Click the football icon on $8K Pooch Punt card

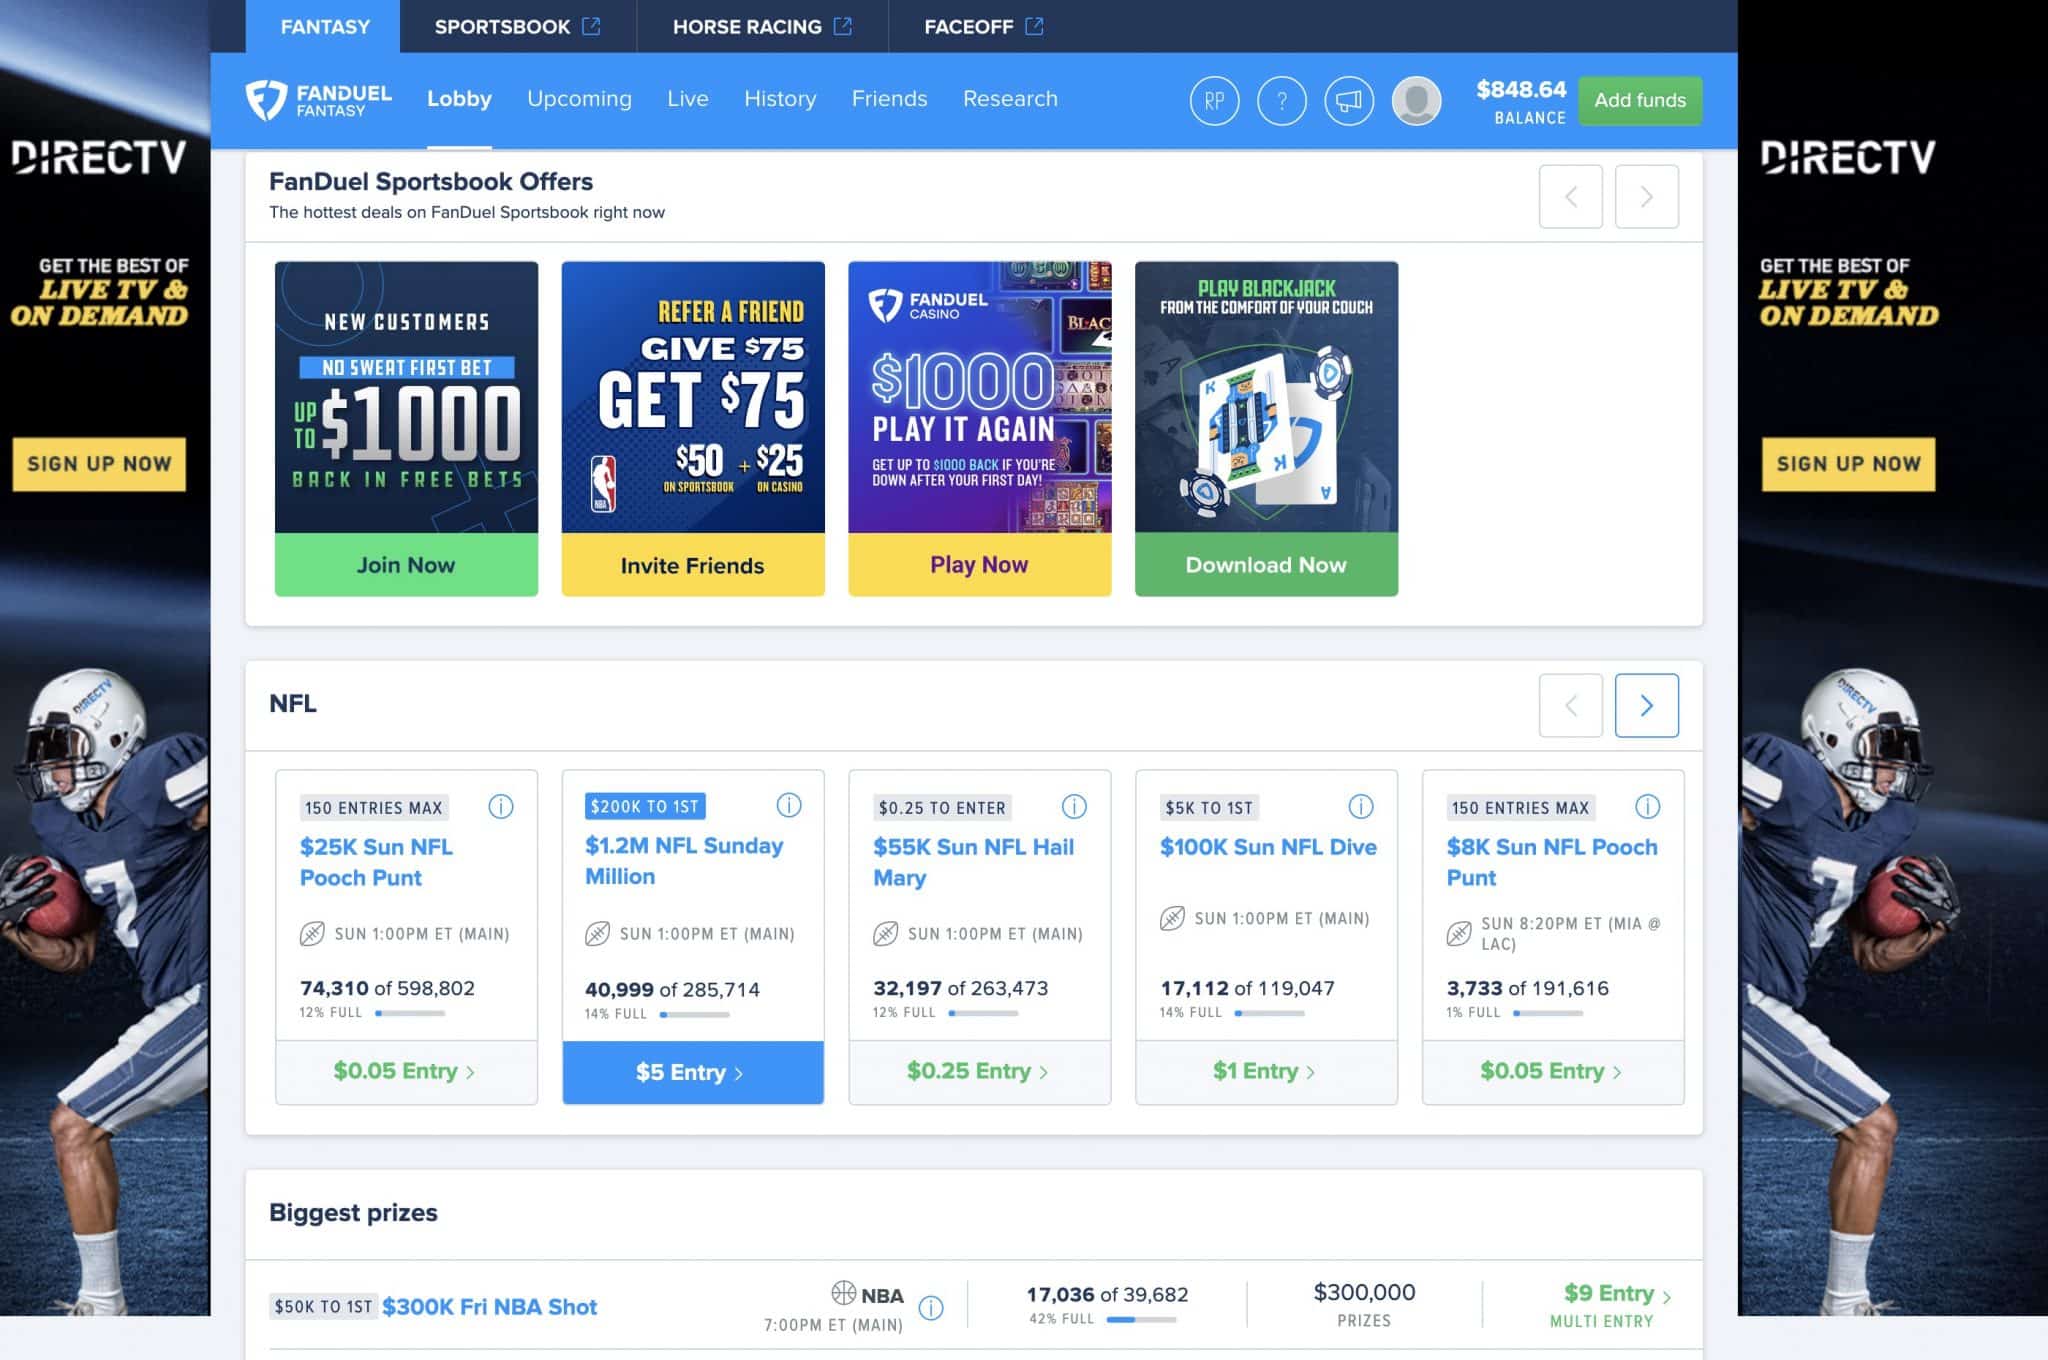[x=1459, y=934]
